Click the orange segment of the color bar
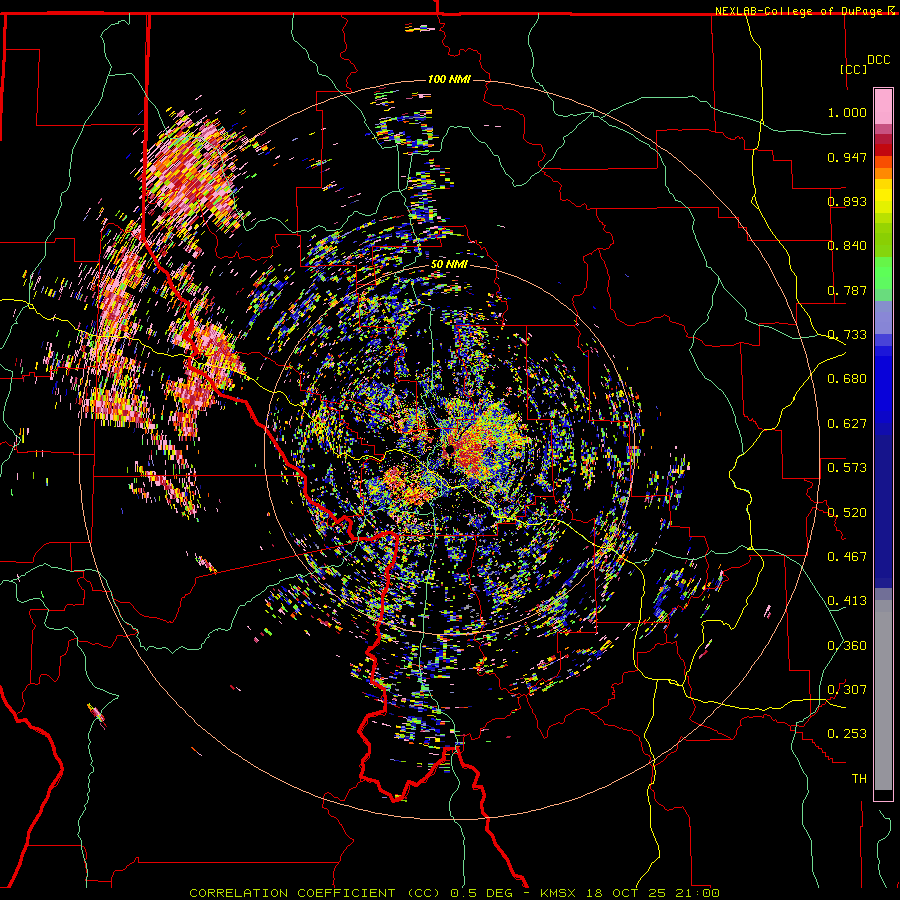 883,173
